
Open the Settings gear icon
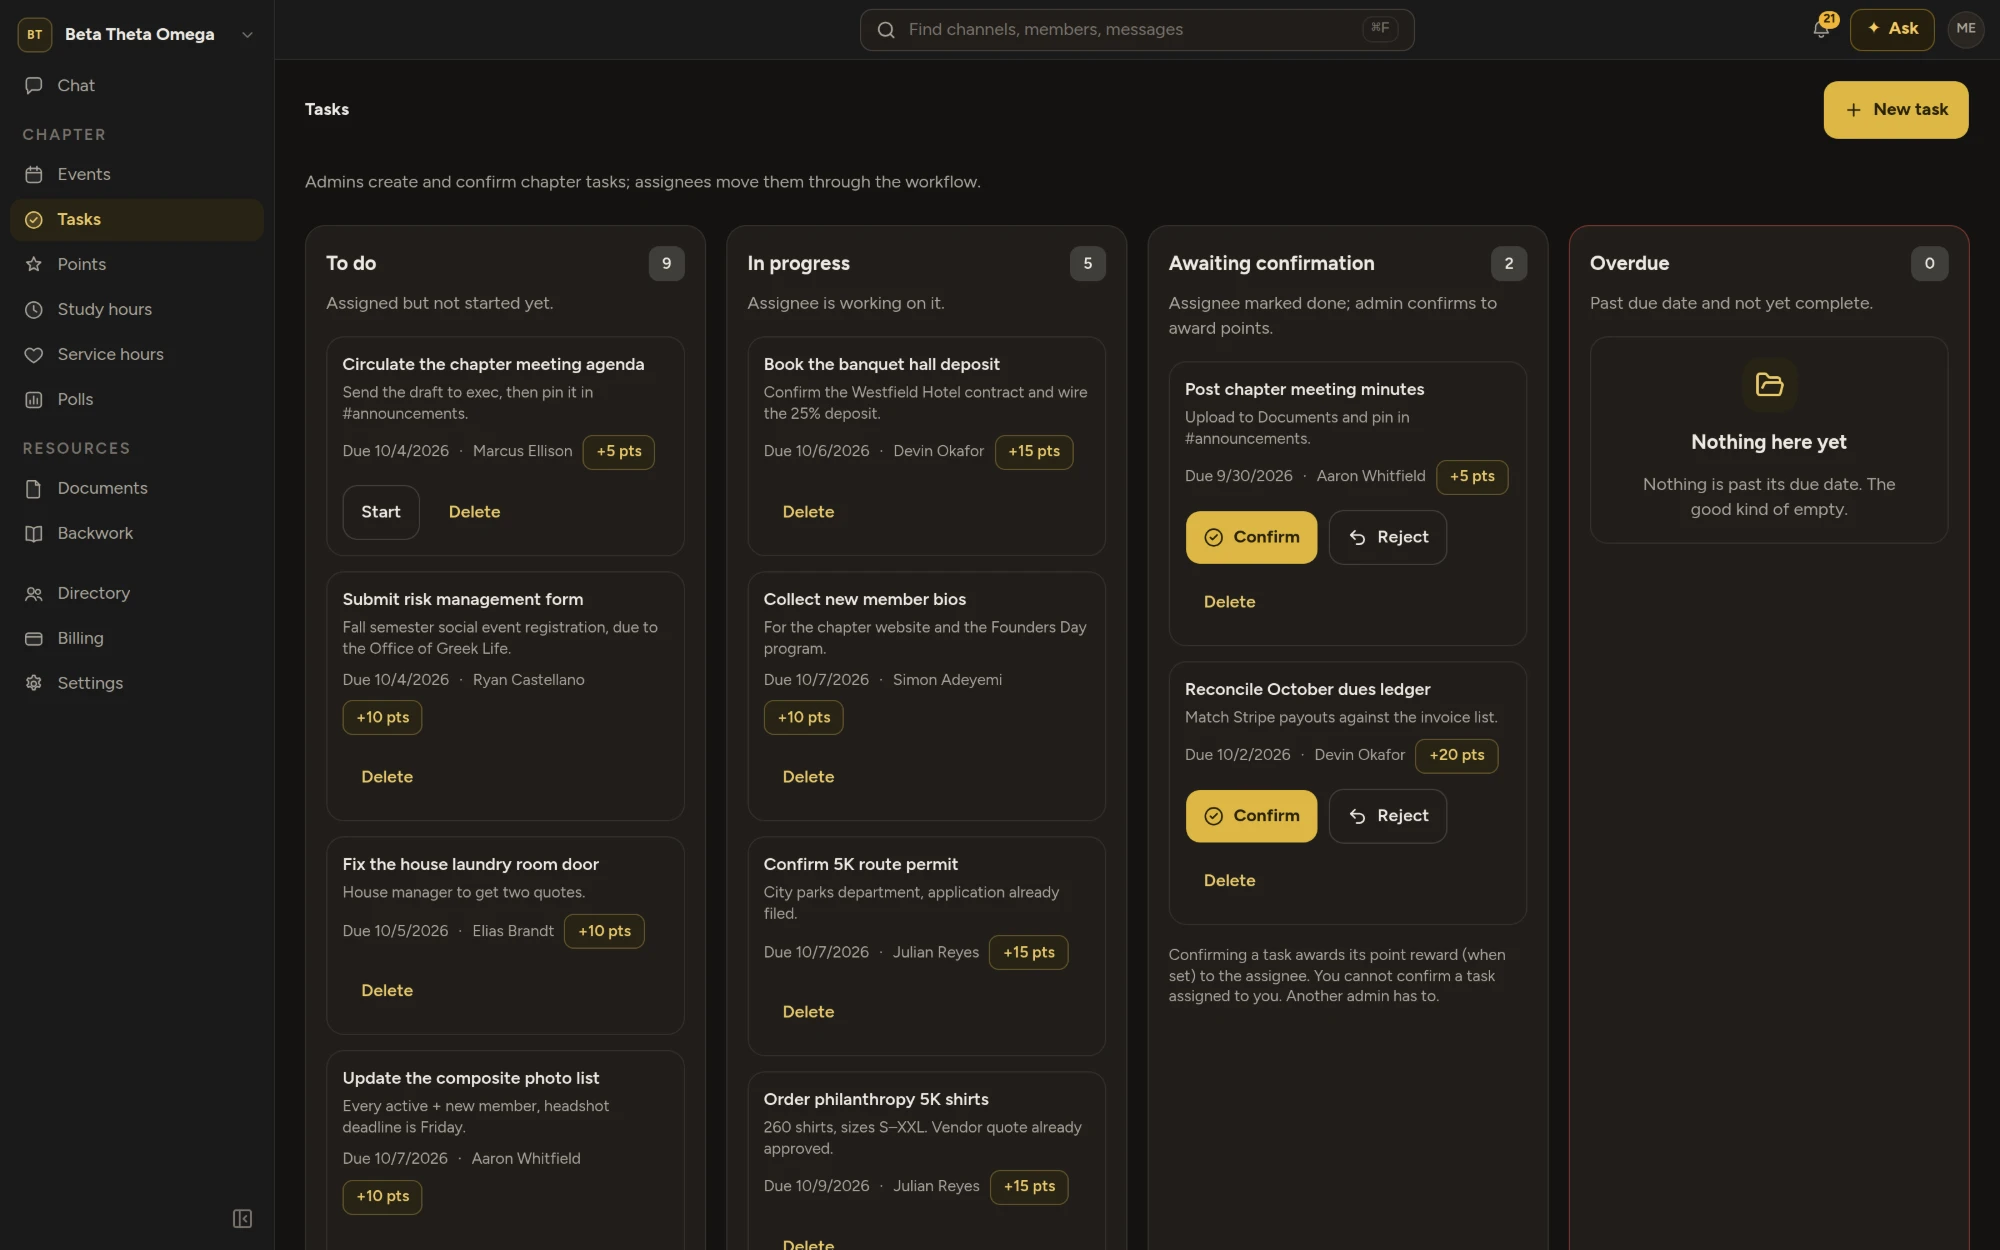pos(34,683)
